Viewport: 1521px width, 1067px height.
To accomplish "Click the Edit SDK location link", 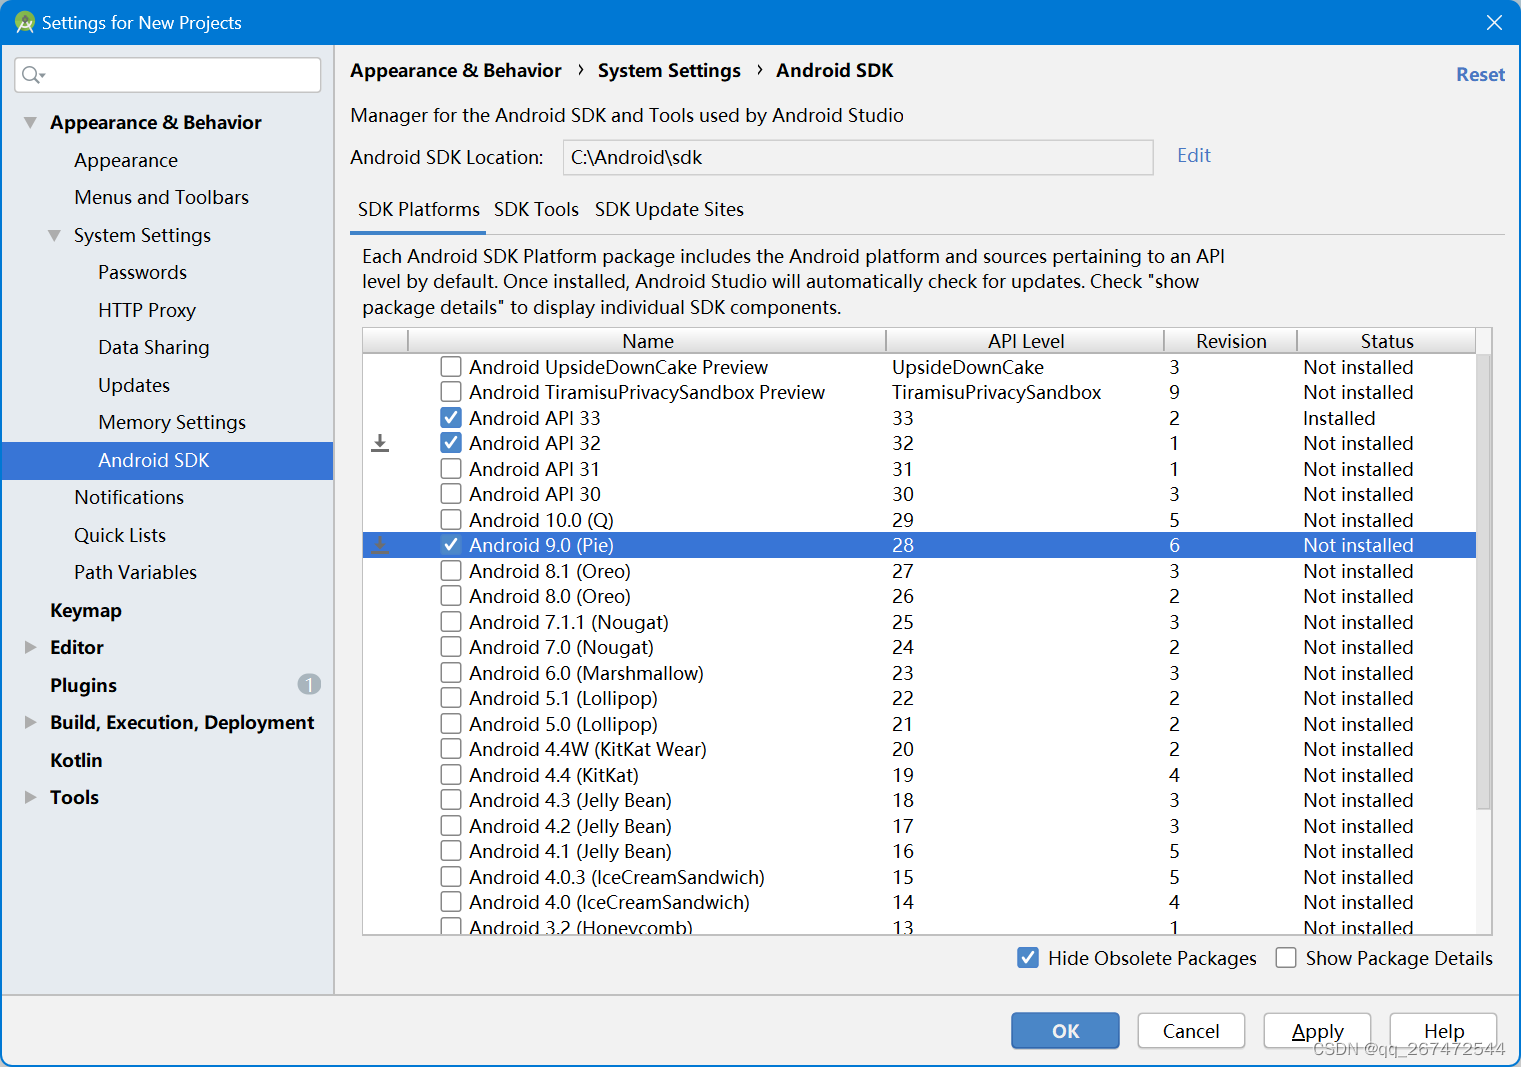I will pyautogui.click(x=1194, y=155).
